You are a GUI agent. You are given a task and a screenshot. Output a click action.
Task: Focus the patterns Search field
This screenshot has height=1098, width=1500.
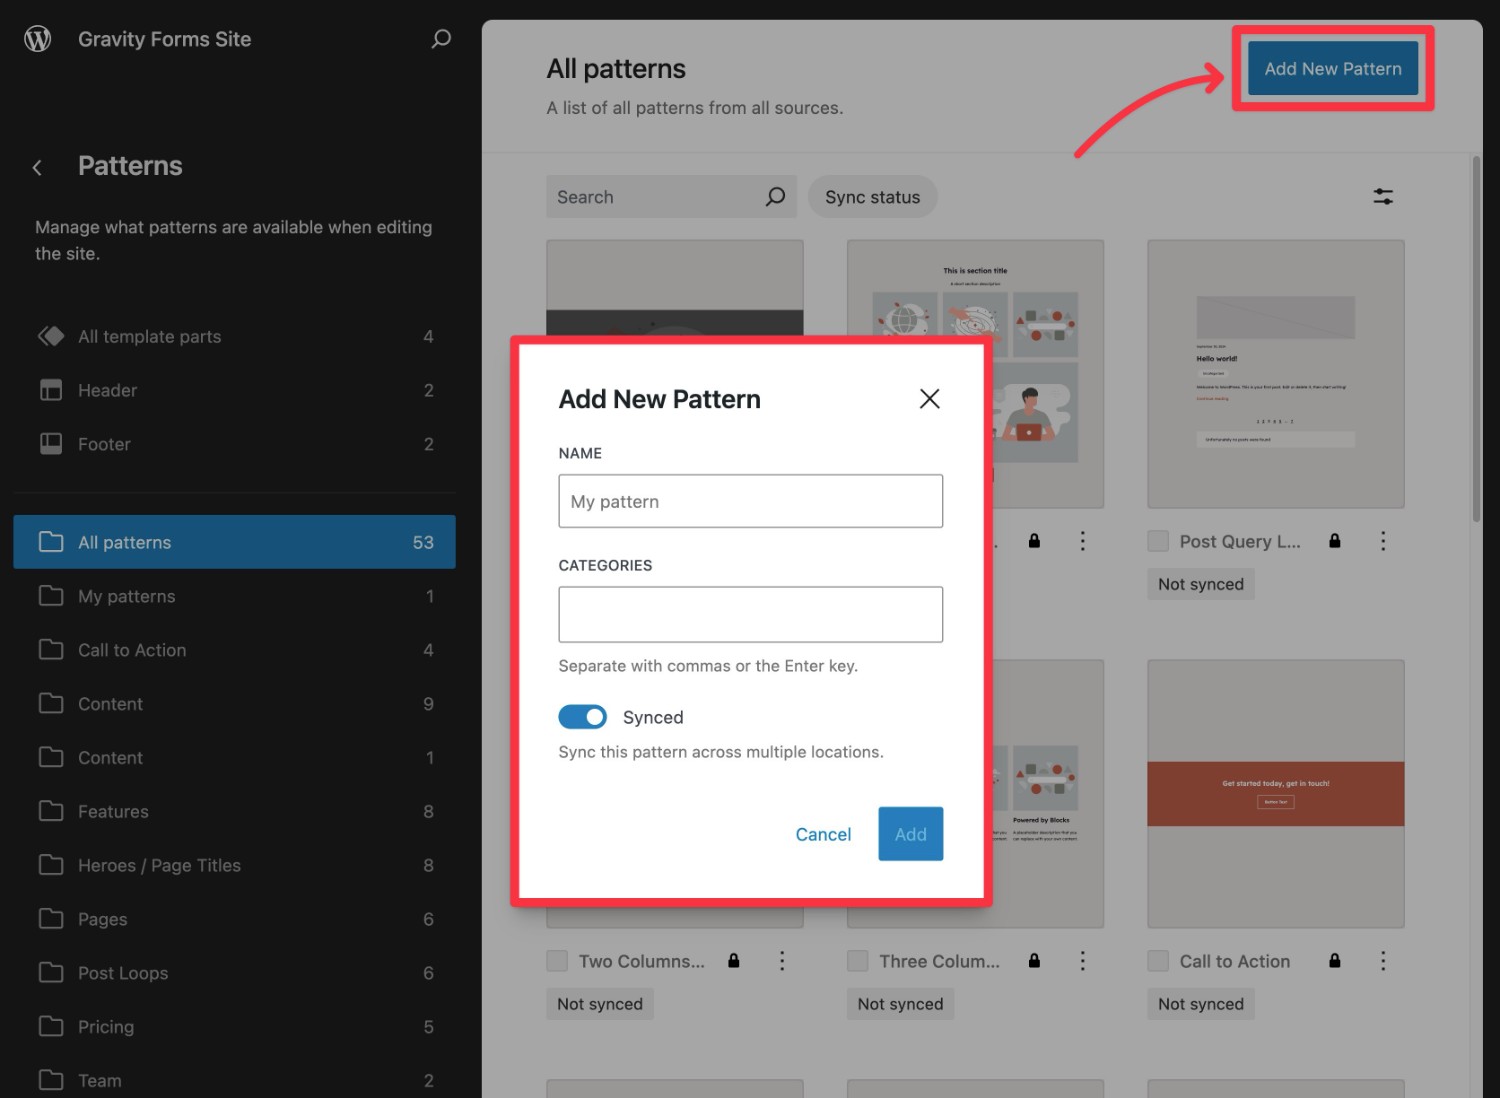click(671, 197)
